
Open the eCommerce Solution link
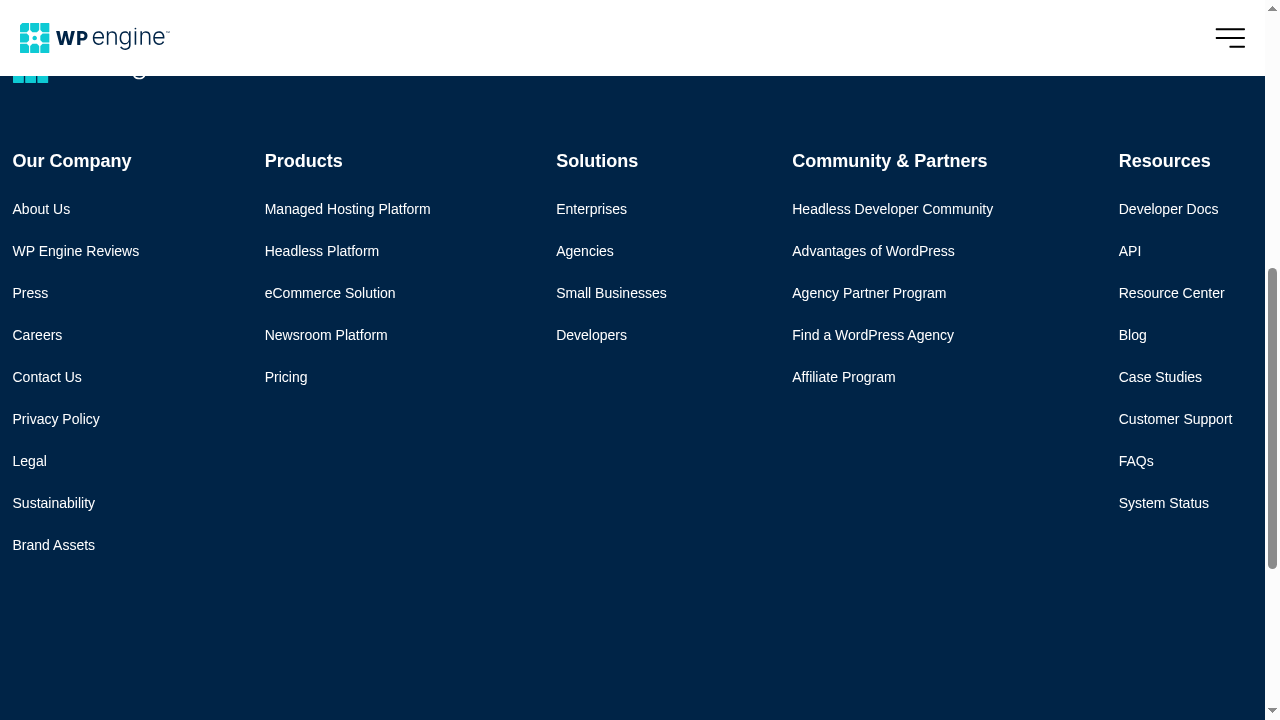pyautogui.click(x=330, y=293)
